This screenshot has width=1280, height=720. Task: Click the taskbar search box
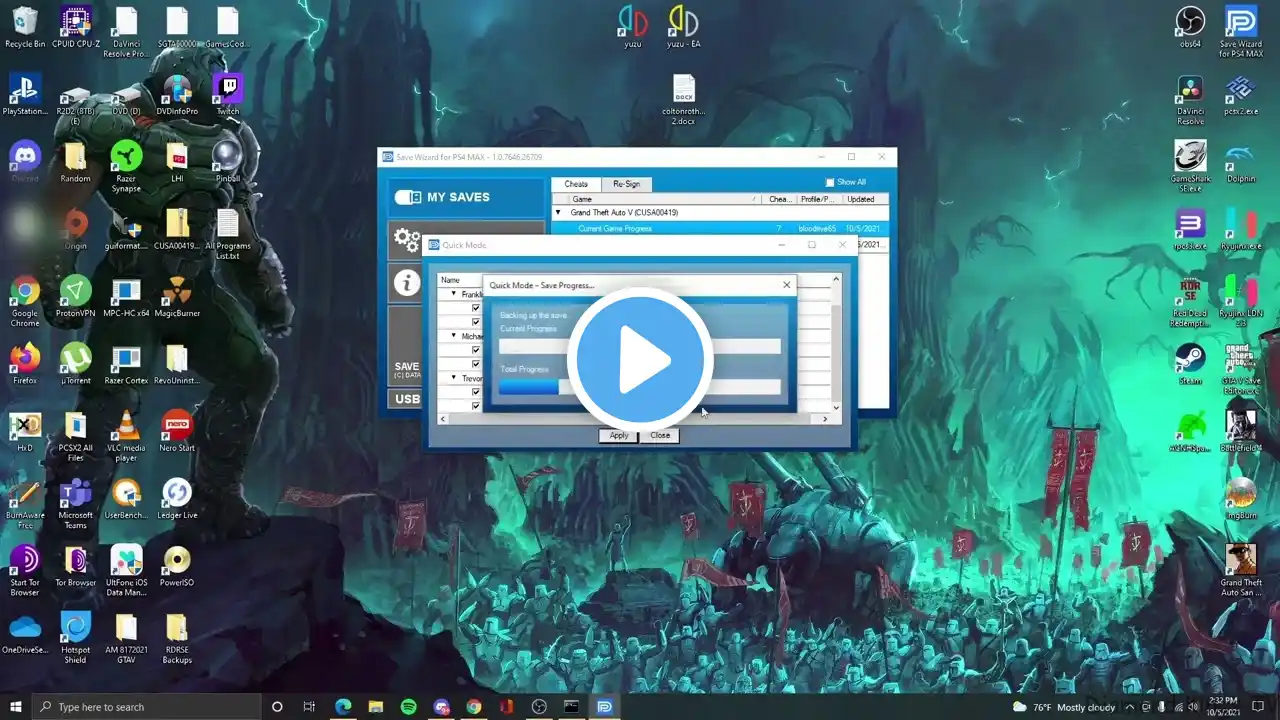146,707
